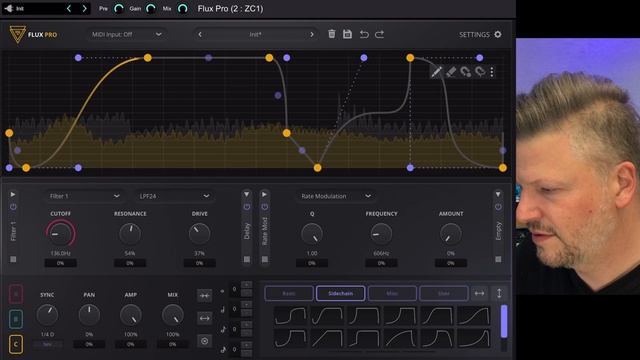Click the first link/snap tool beside the eraser
The height and width of the screenshot is (360, 640).
(466, 72)
